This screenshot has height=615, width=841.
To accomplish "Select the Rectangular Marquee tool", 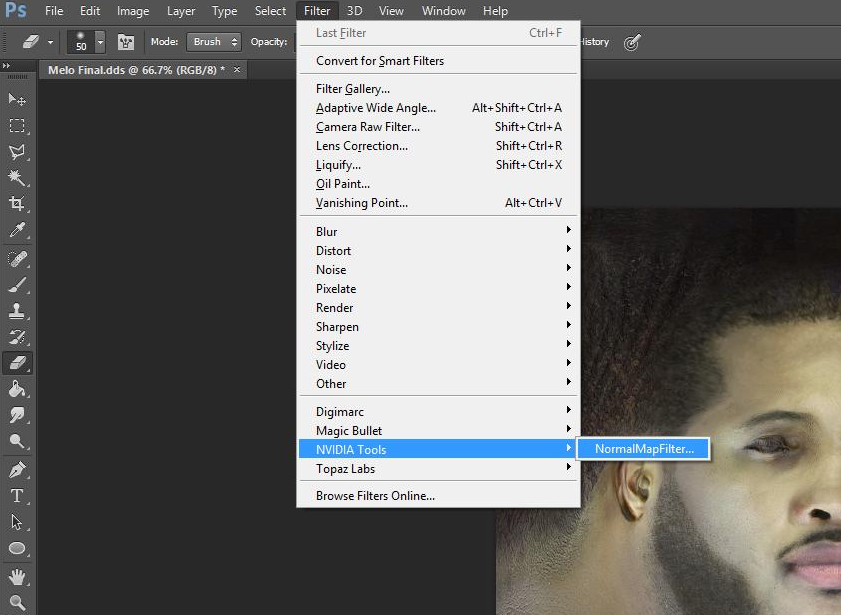I will 17,125.
